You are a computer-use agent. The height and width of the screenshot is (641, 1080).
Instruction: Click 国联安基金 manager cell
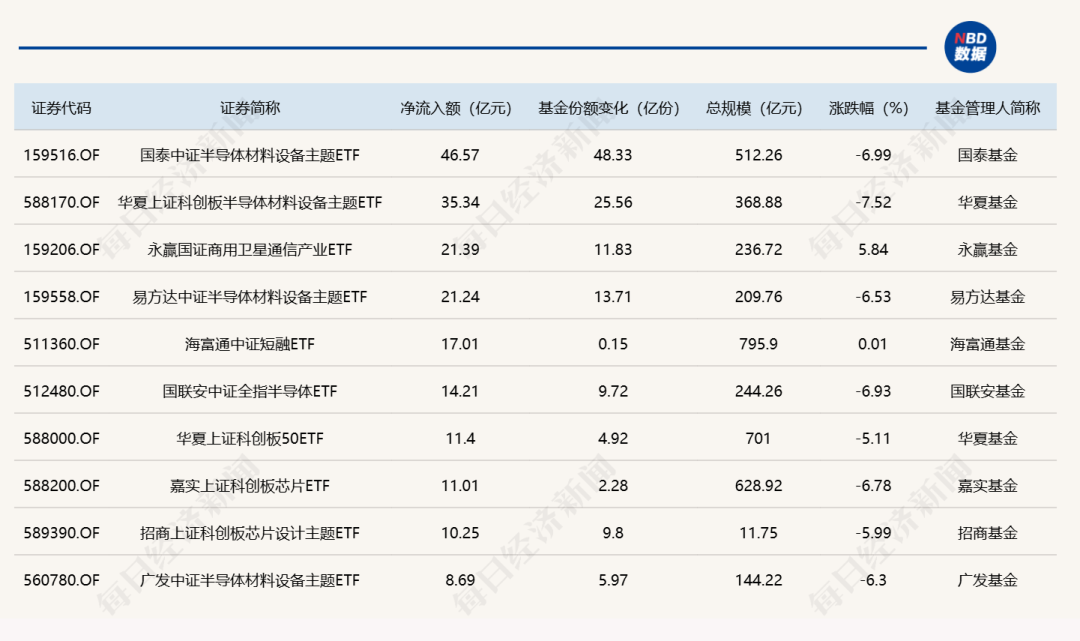(x=988, y=391)
